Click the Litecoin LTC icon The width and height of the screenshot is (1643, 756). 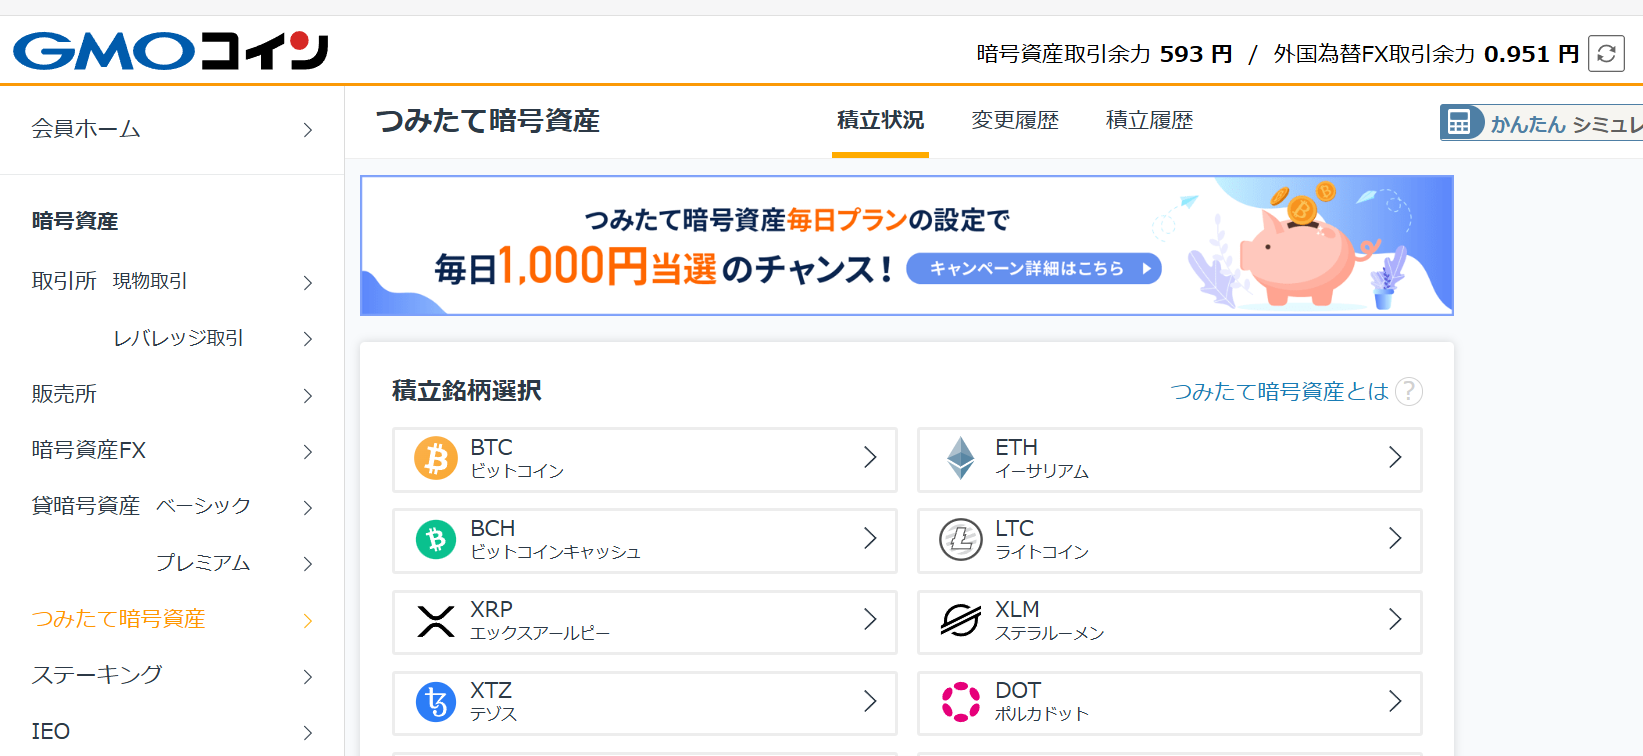click(x=961, y=540)
